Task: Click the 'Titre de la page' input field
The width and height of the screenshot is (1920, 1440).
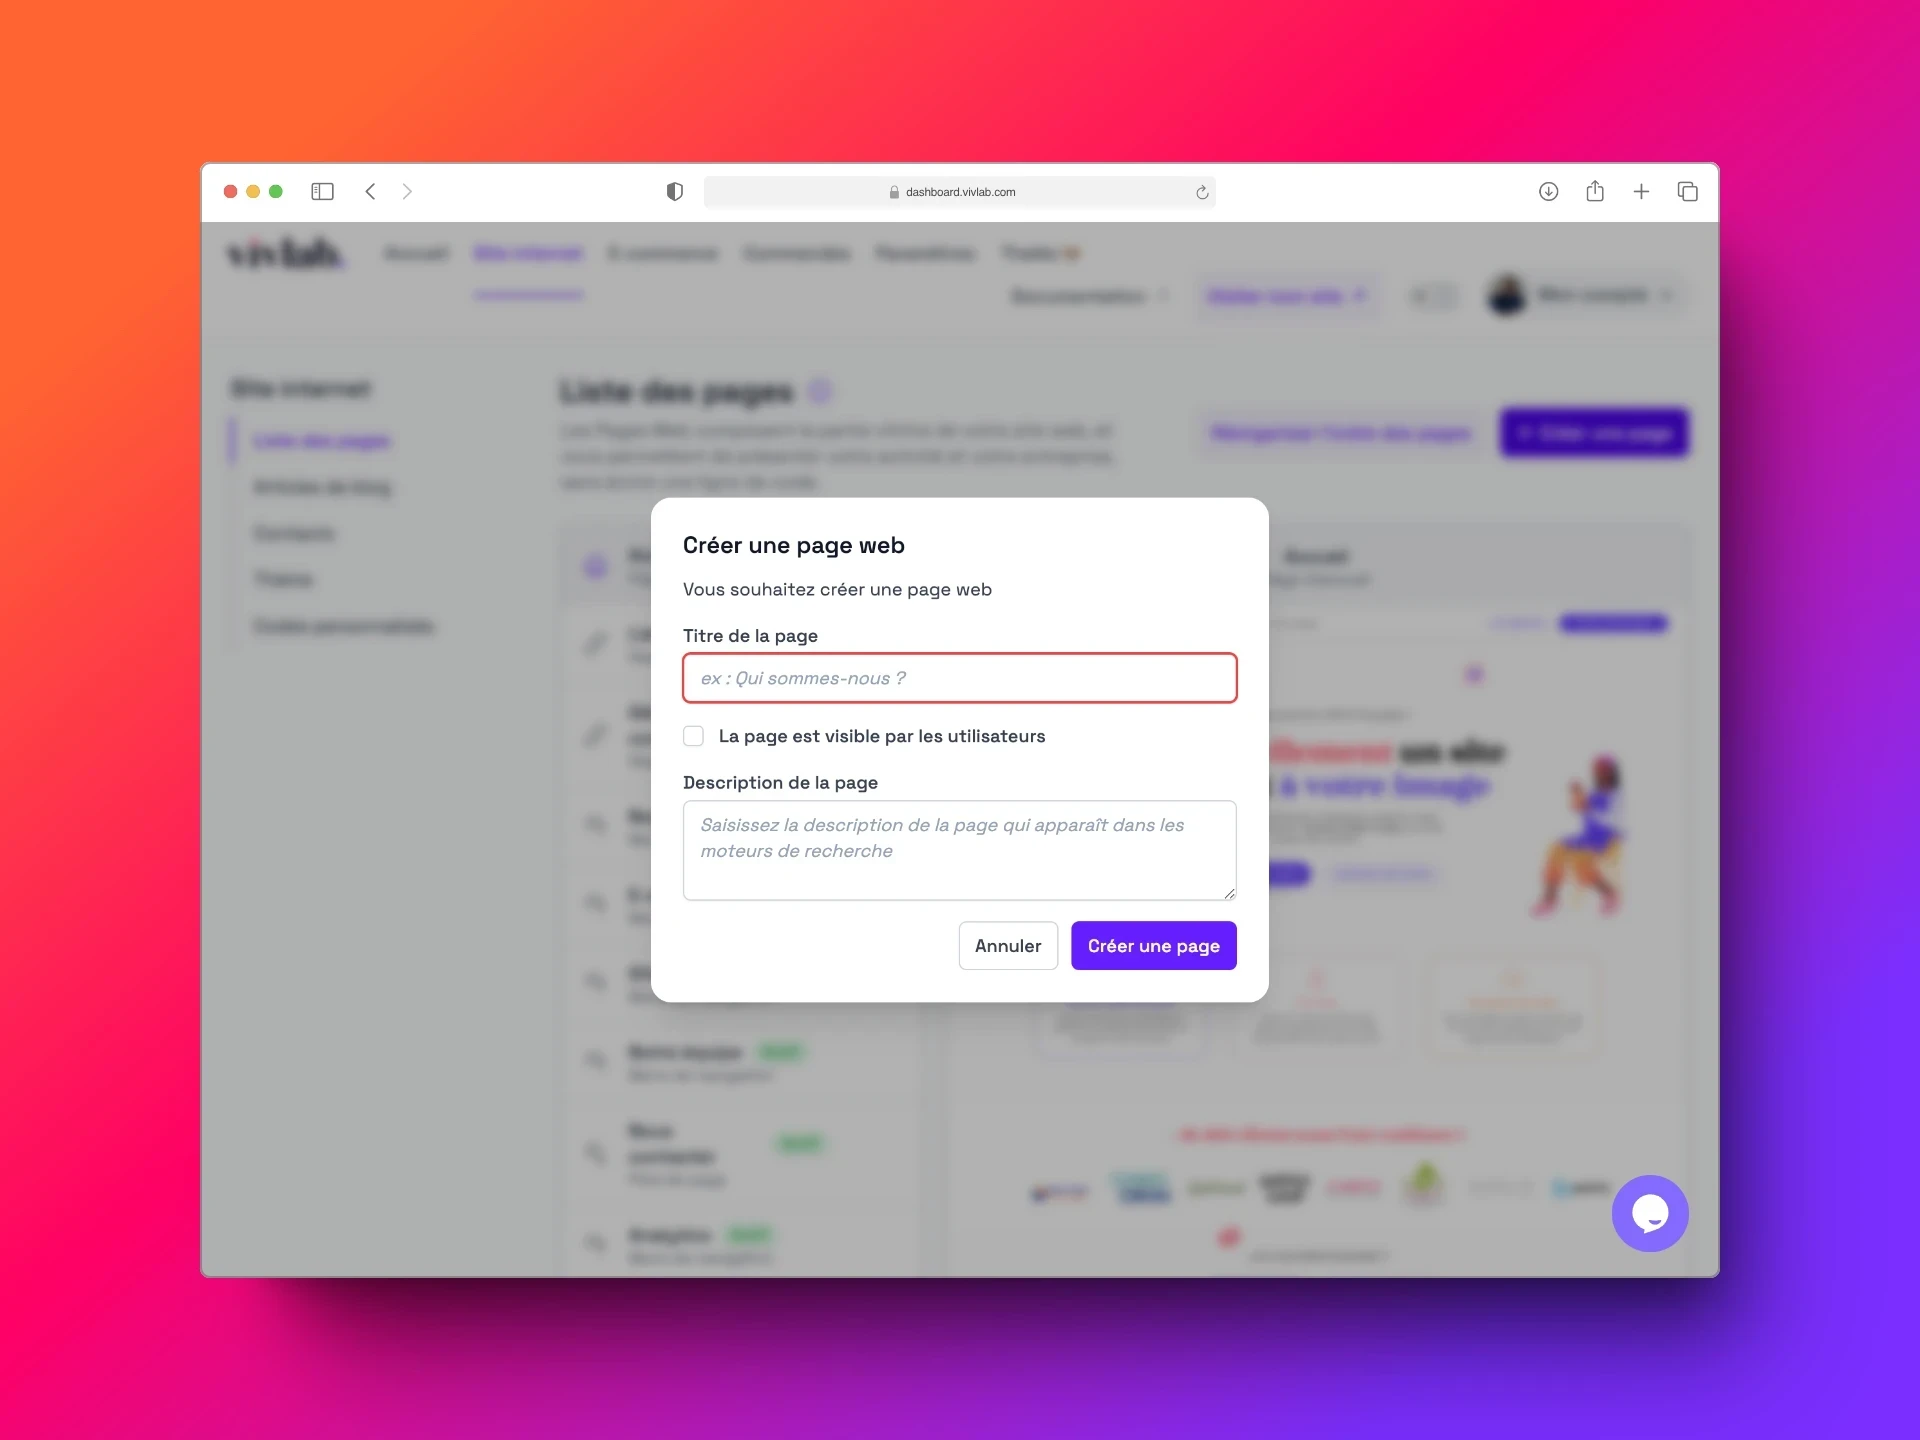Action: pos(960,678)
